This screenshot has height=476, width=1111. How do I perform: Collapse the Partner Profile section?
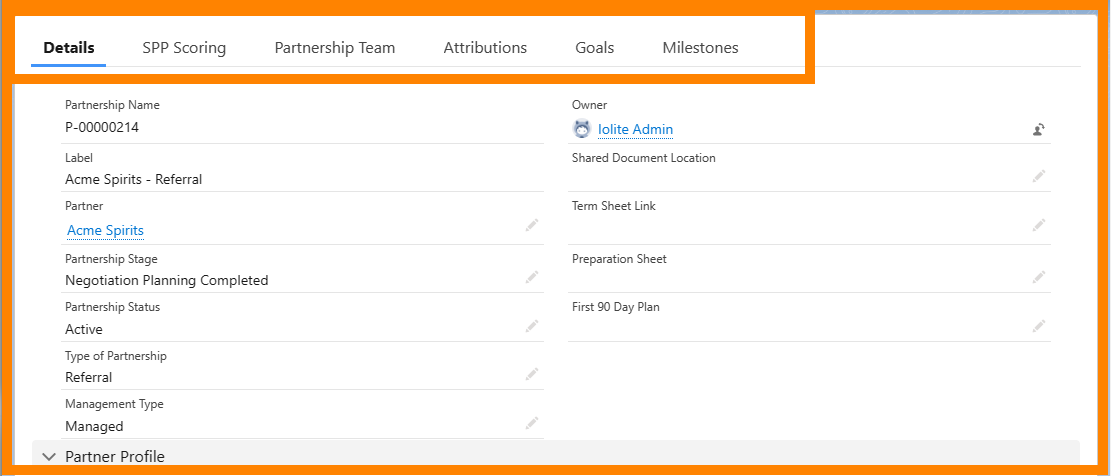(x=49, y=457)
